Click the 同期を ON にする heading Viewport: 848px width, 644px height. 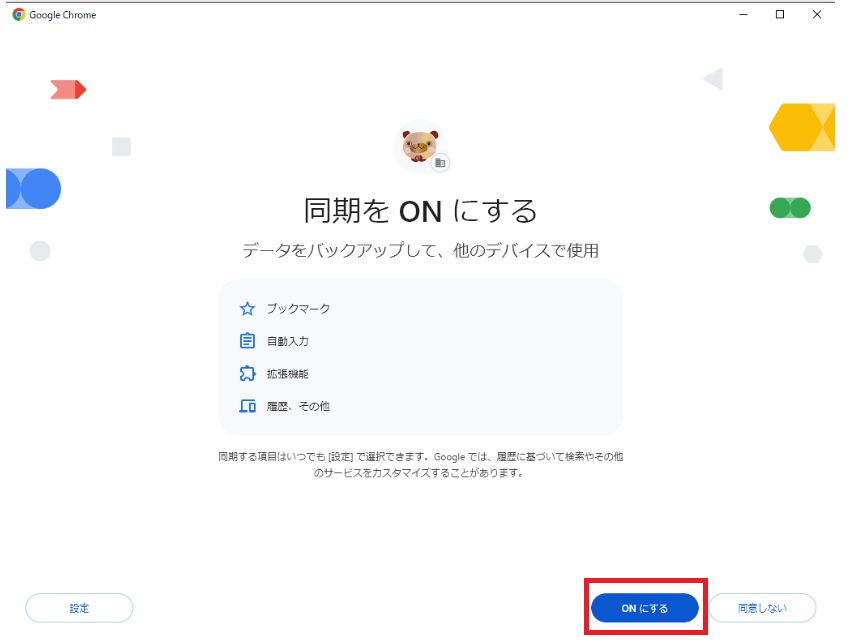pyautogui.click(x=420, y=210)
